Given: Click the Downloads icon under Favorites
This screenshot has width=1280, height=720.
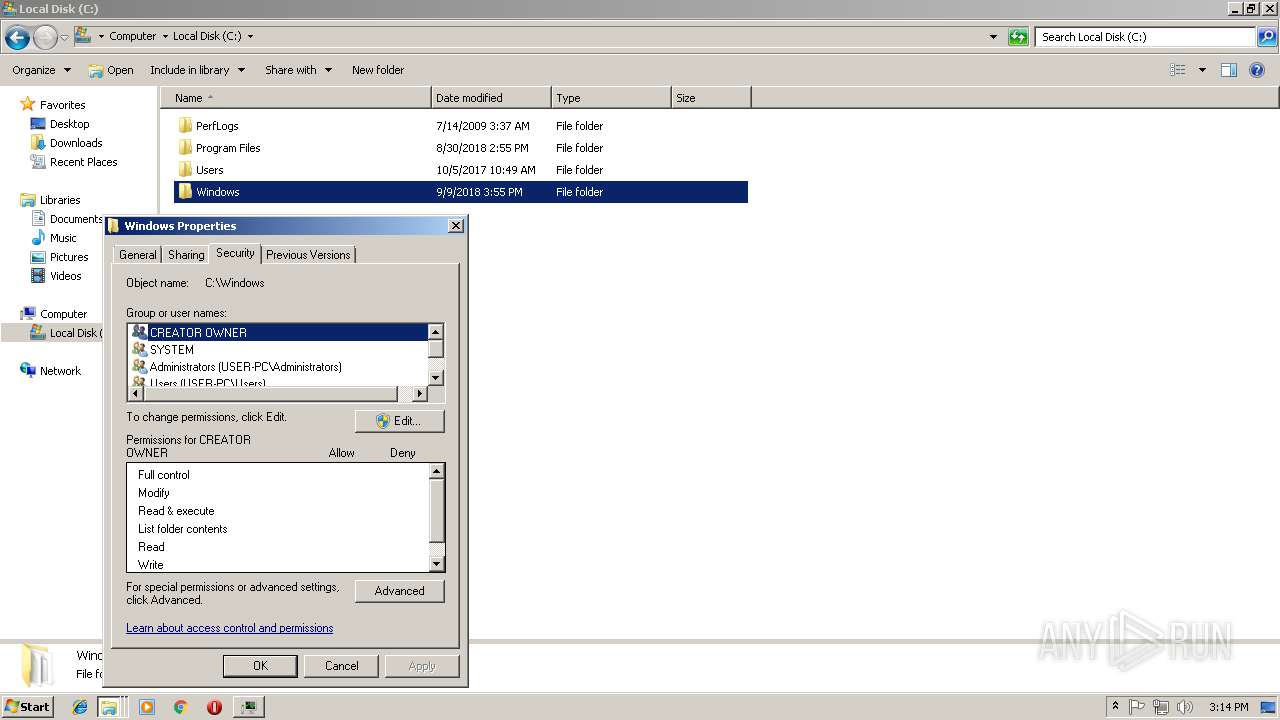Looking at the screenshot, I should pyautogui.click(x=38, y=143).
